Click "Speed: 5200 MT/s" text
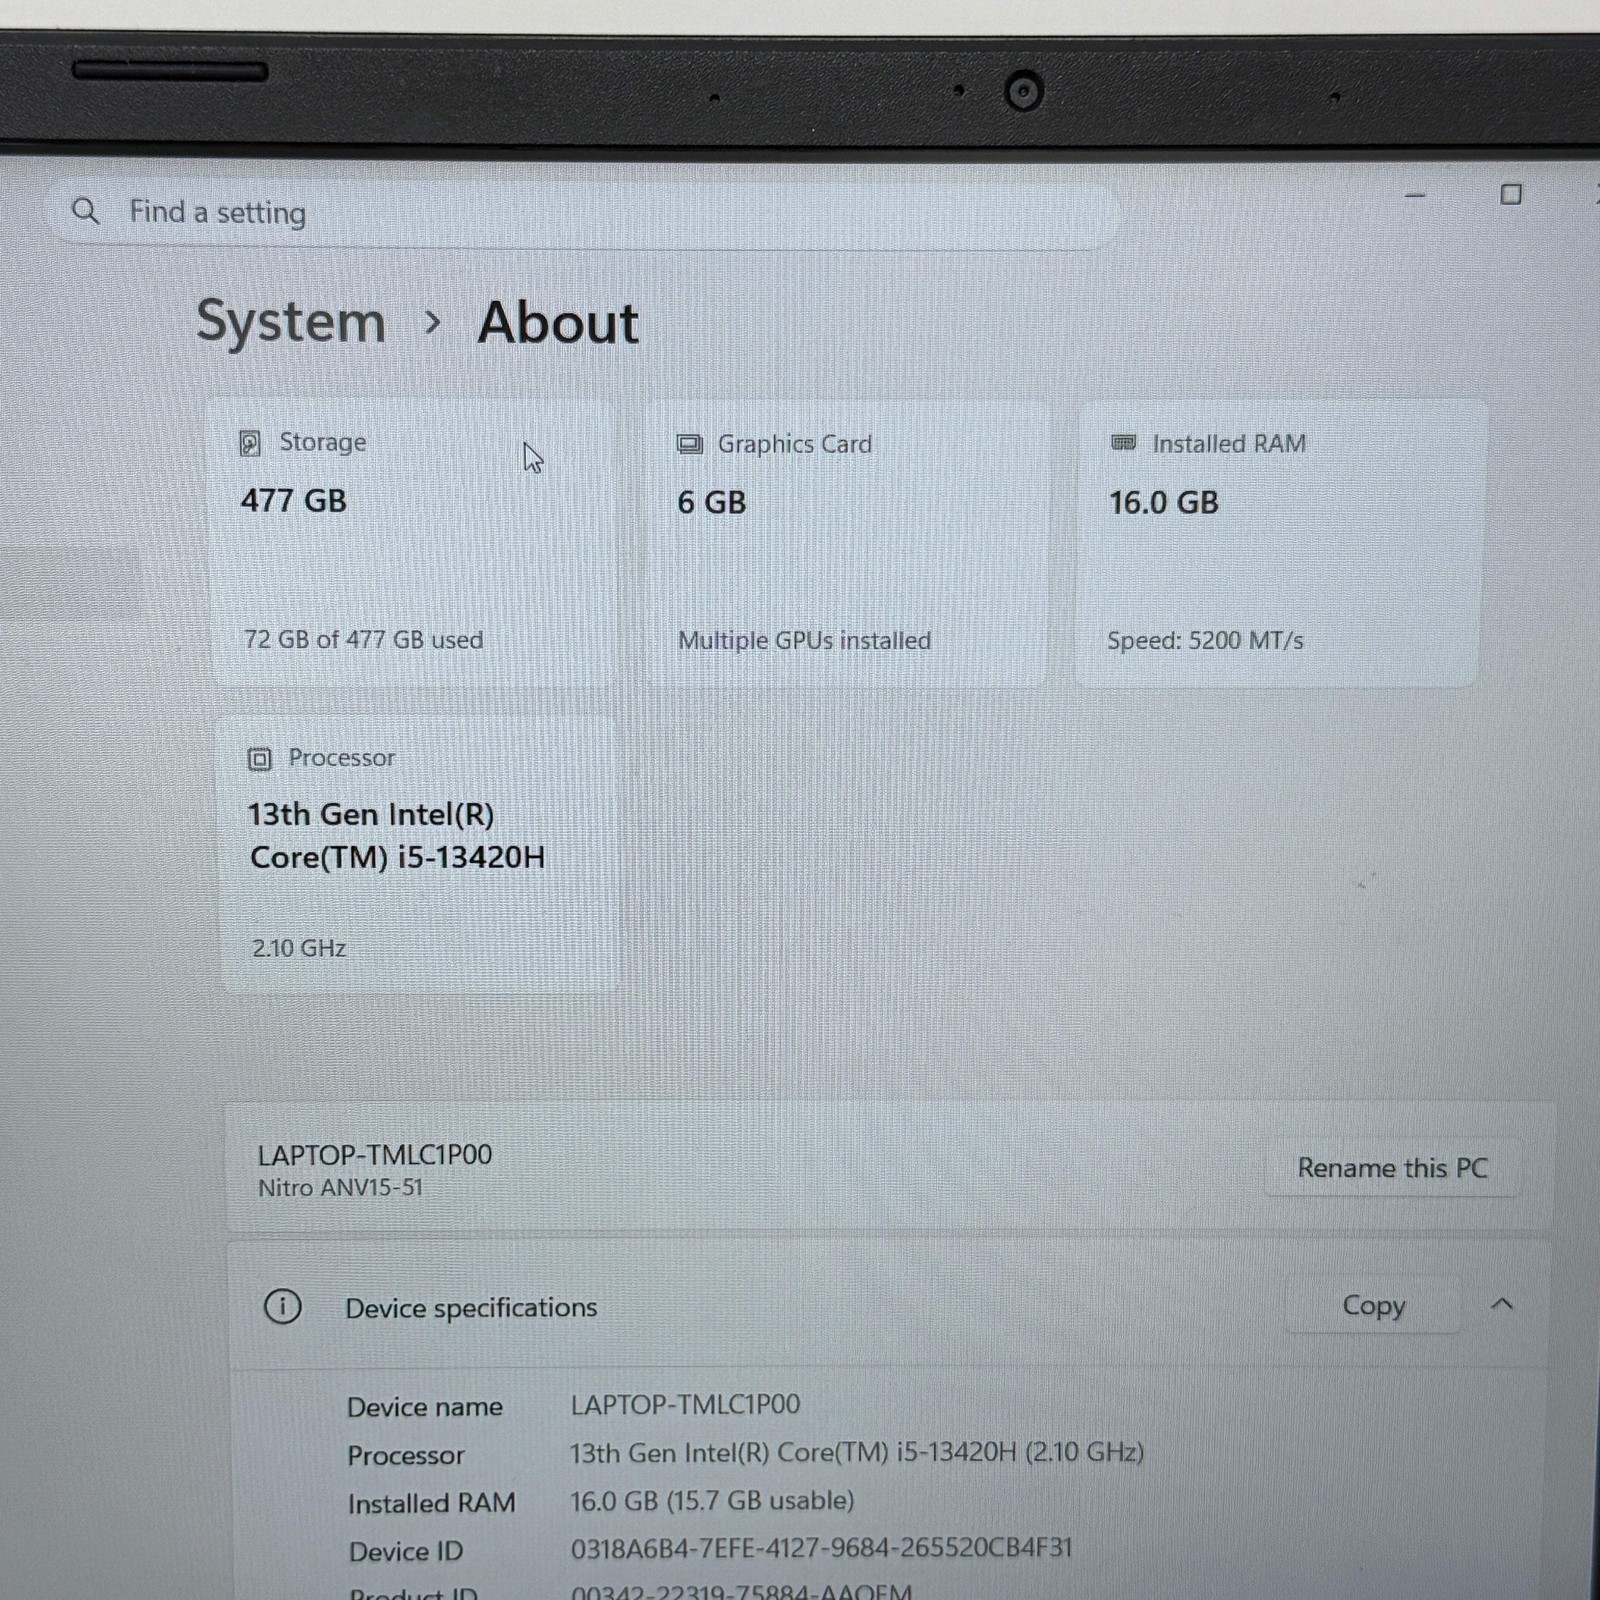Screen dimensions: 1600x1600 pyautogui.click(x=1205, y=640)
